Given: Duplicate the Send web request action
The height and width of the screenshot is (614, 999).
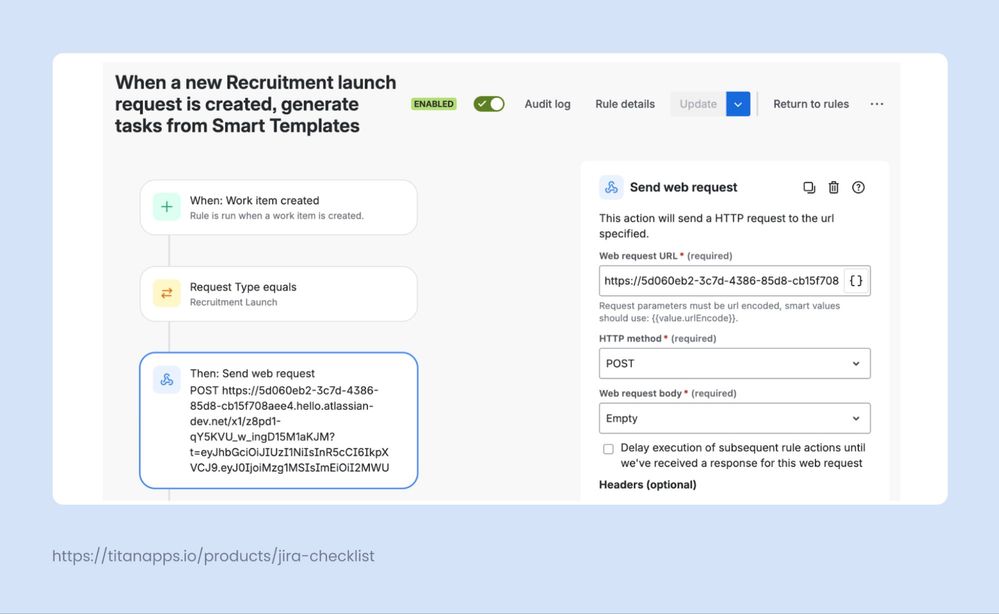Looking at the screenshot, I should (809, 187).
